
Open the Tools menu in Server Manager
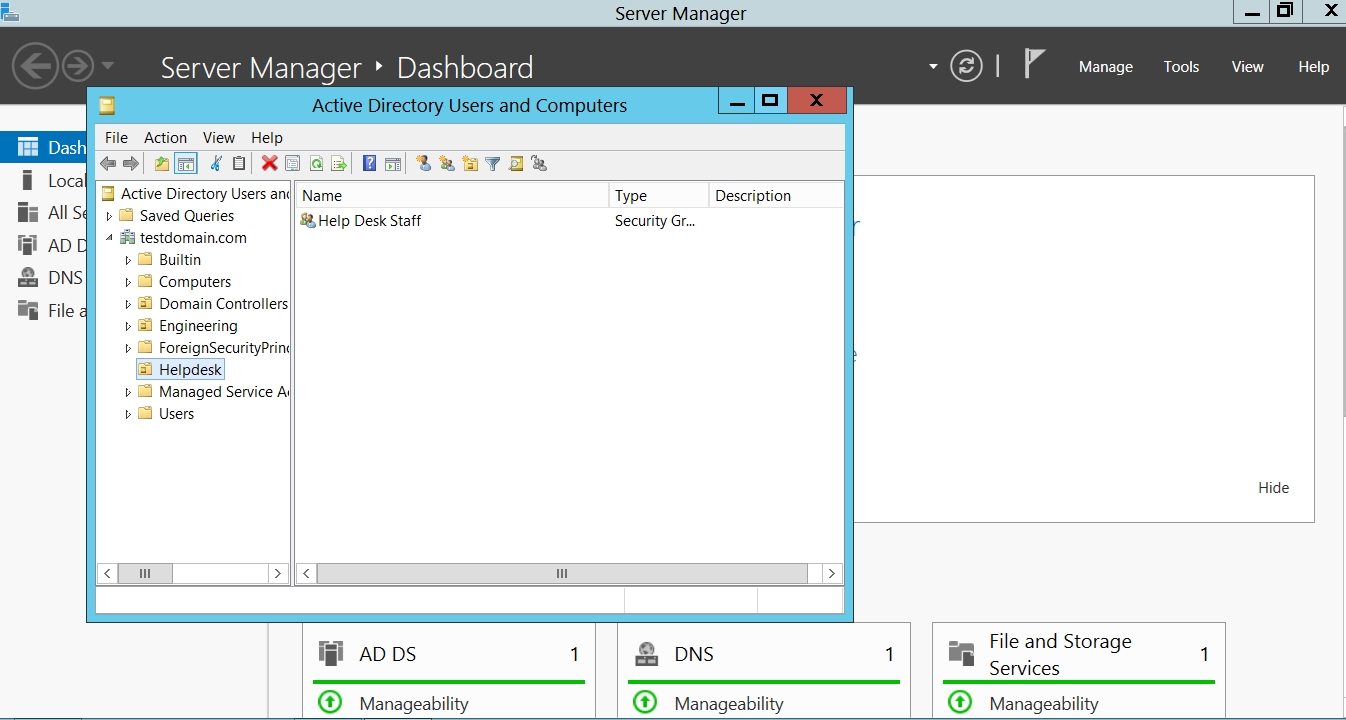click(x=1181, y=67)
